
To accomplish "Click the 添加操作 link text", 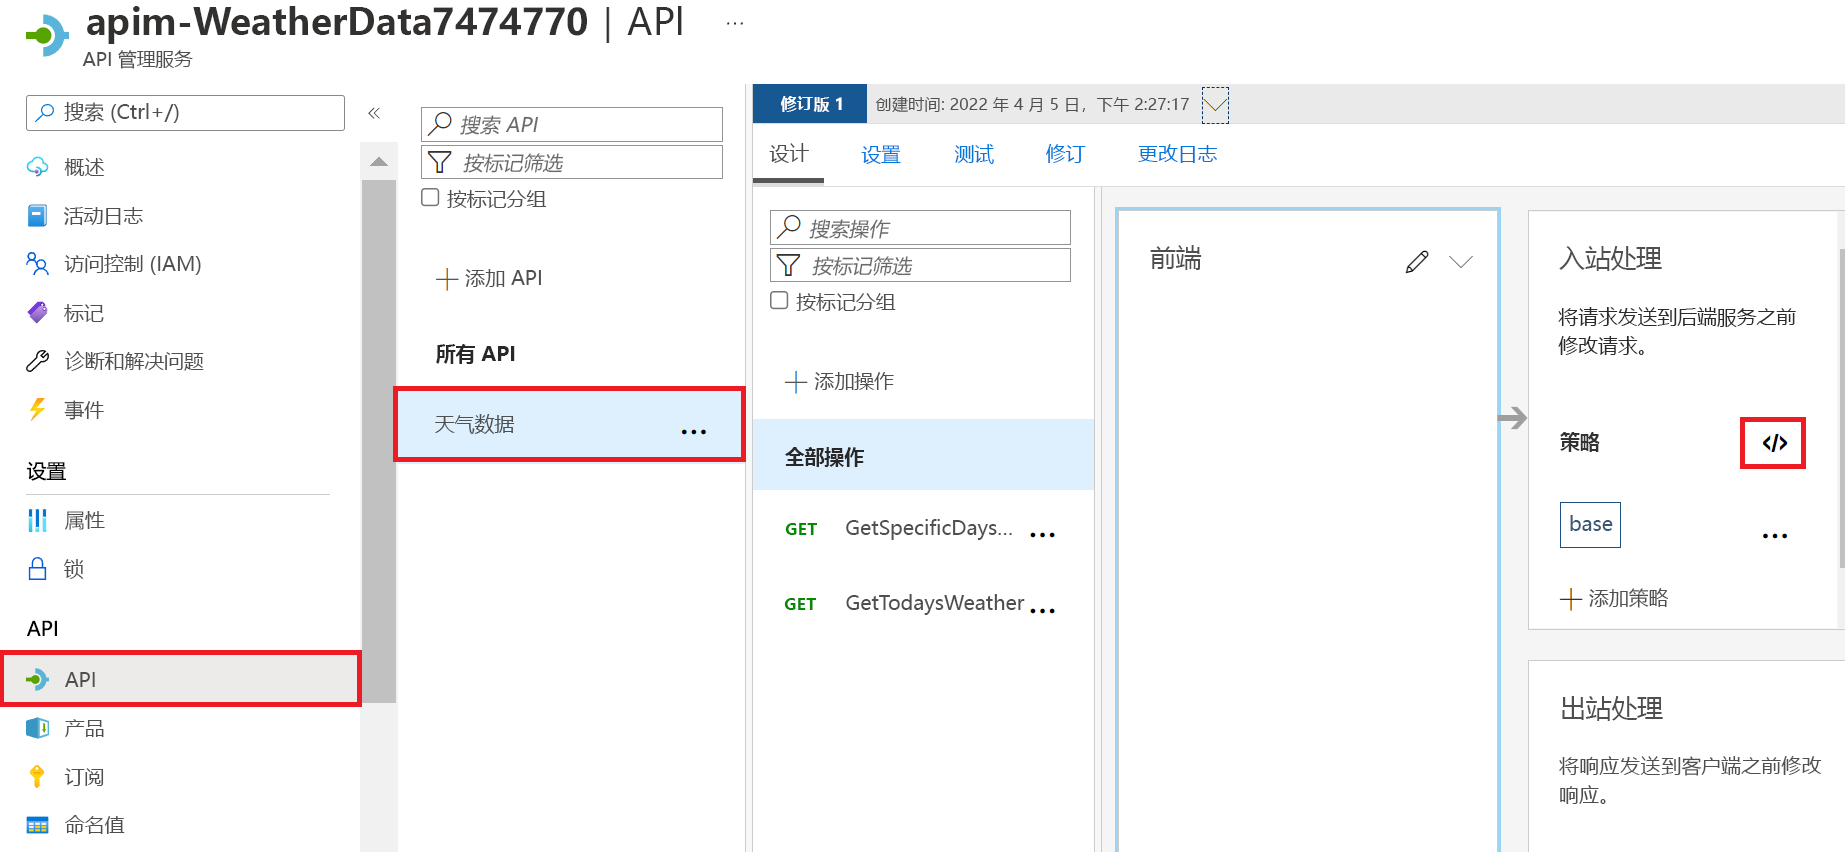I will (x=854, y=382).
